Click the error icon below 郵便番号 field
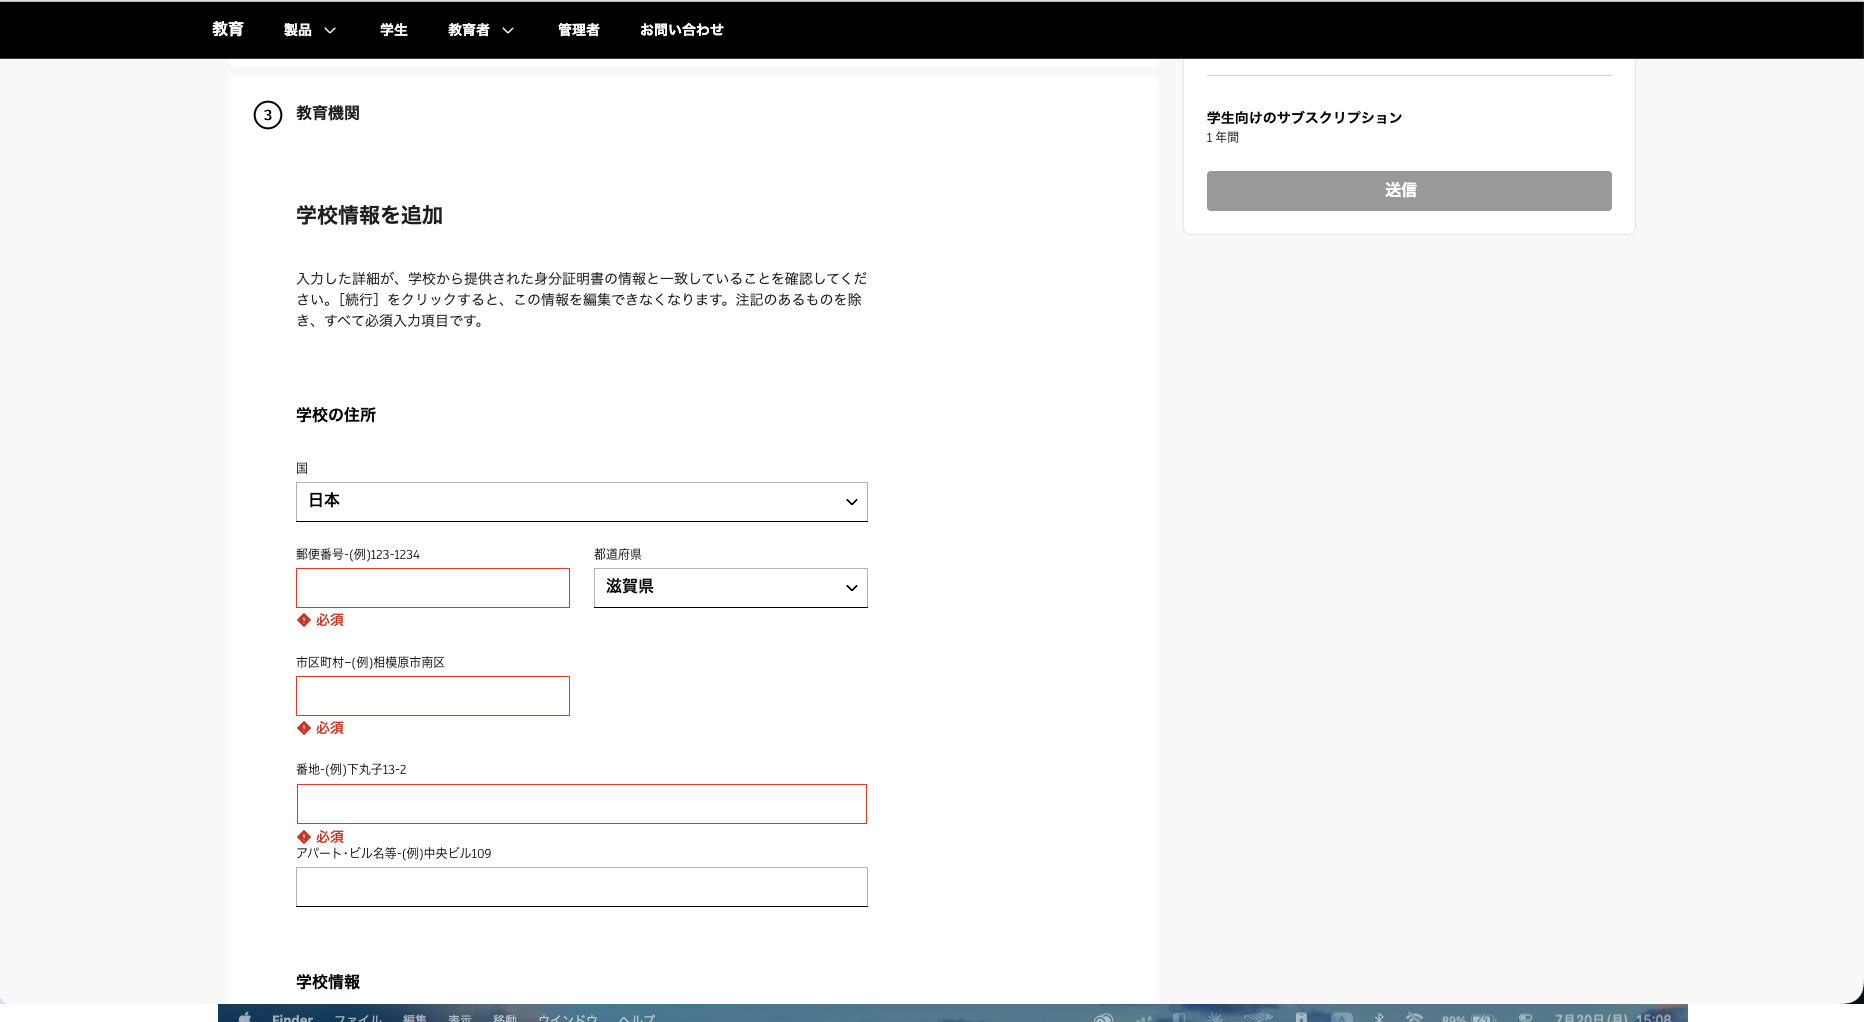 click(x=304, y=620)
